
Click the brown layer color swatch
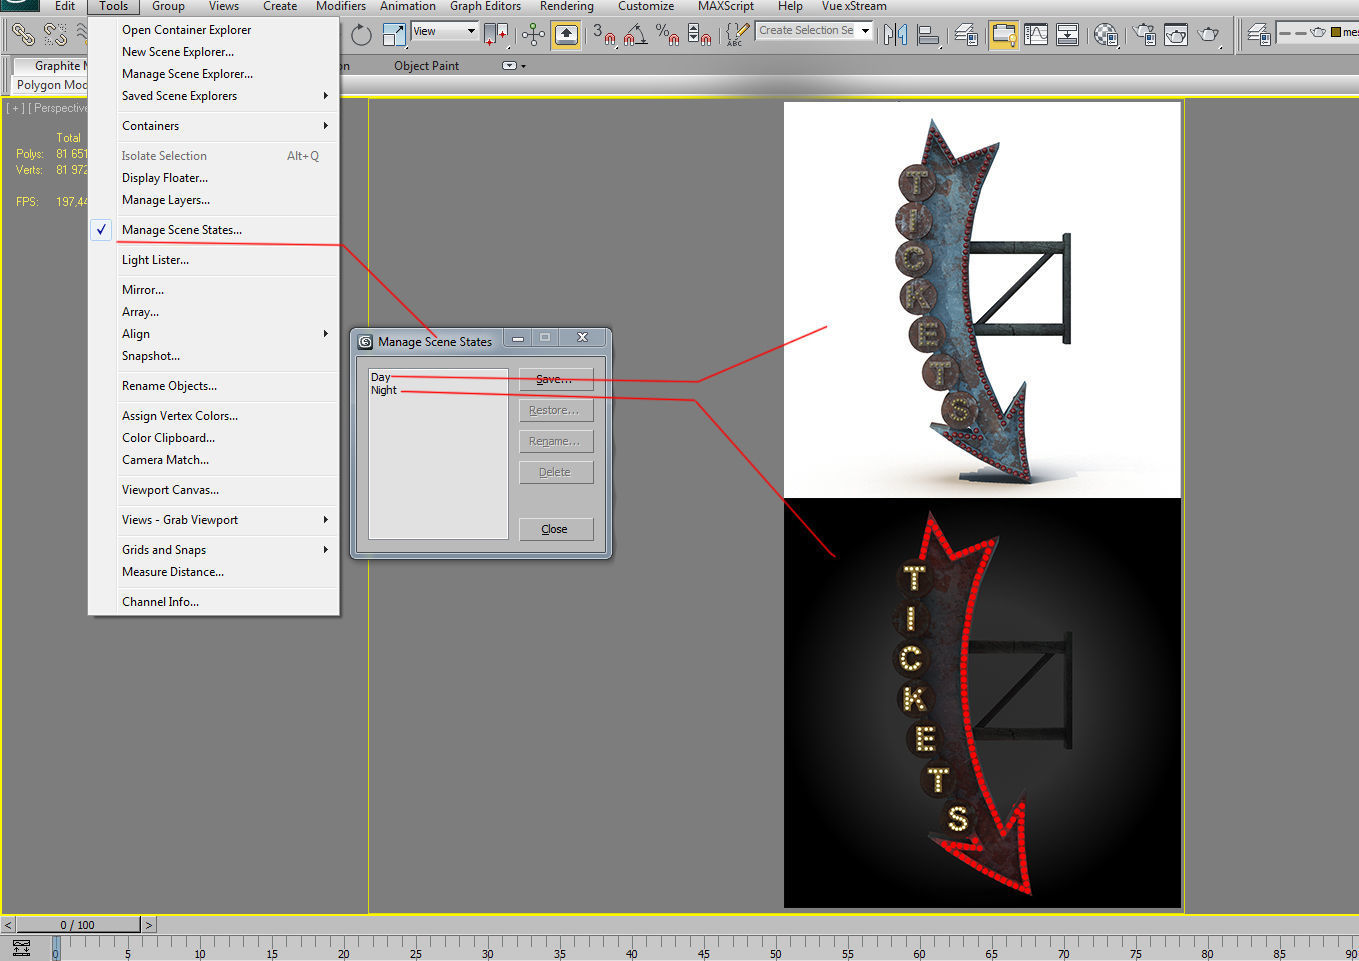(x=1336, y=32)
